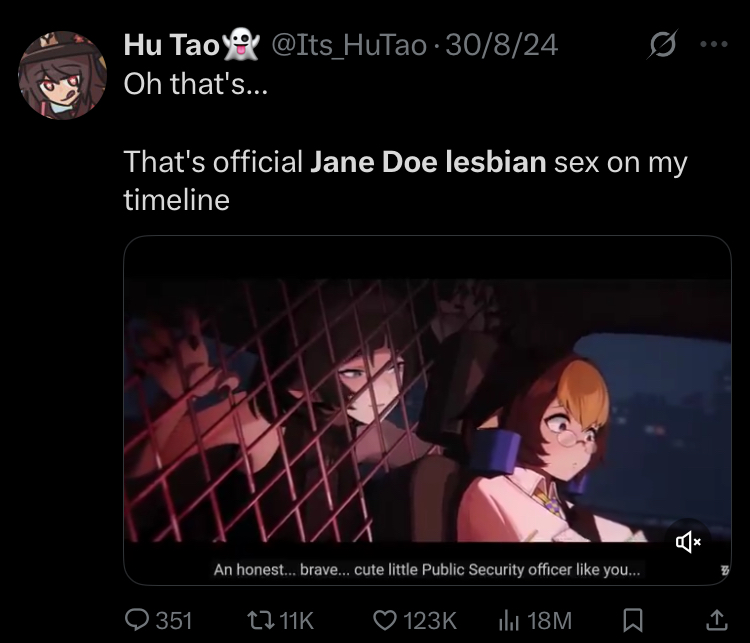Click the 18M views count
The image size is (750, 643).
550,621
